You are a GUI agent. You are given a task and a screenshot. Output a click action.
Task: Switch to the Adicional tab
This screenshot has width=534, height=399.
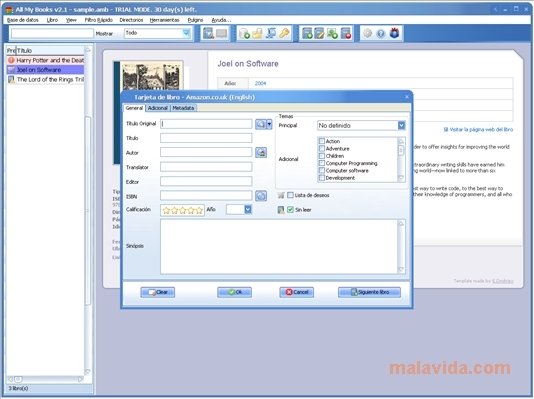157,108
